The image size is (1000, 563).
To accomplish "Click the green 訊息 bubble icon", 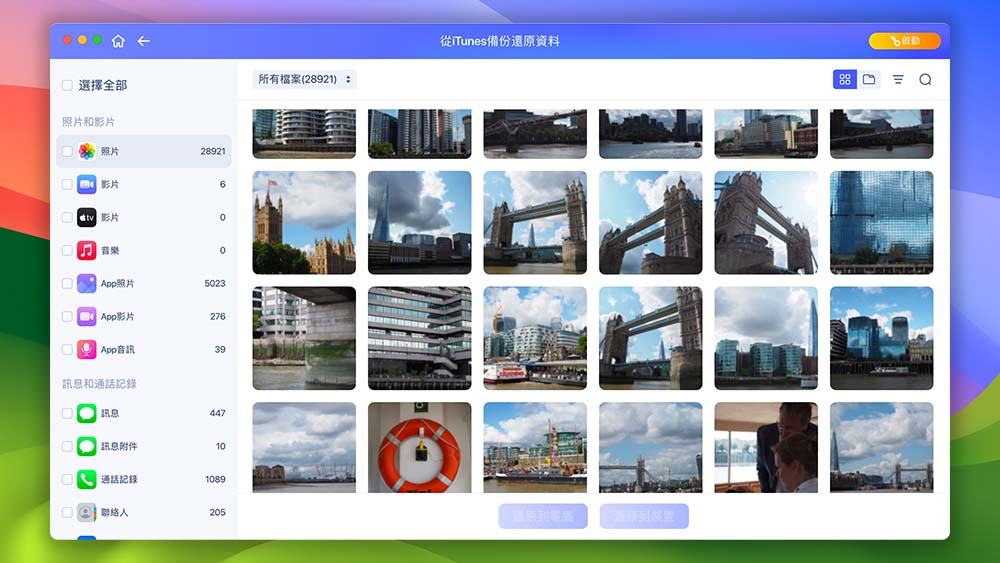I will (x=87, y=413).
